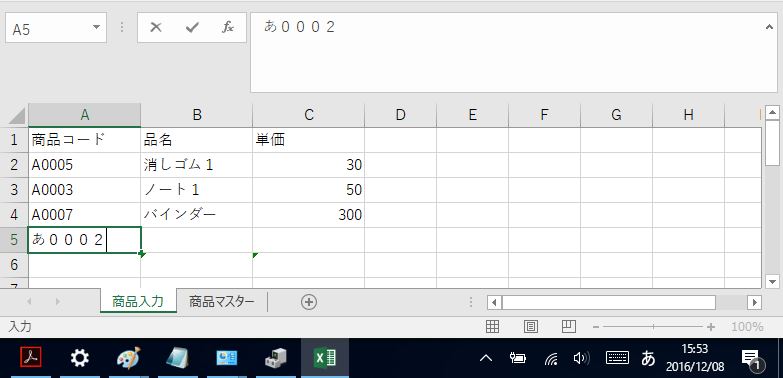Click cell containing バインダー
Screen dimensions: 783x378
(197, 215)
